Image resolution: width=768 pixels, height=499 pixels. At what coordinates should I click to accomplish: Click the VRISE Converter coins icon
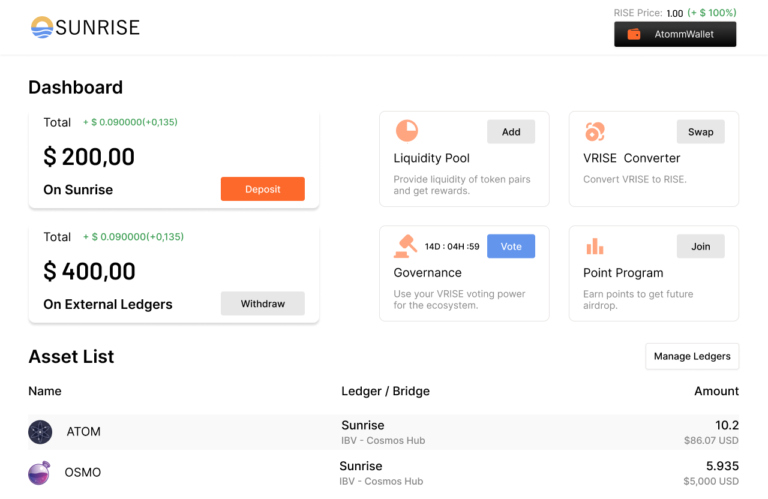(x=595, y=131)
